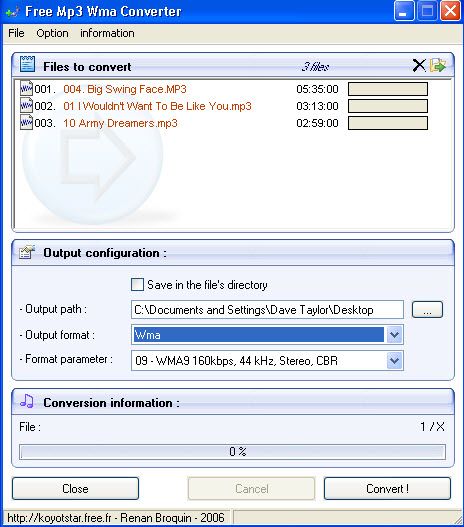Click the remove files X icon
The height and width of the screenshot is (527, 464).
[x=419, y=66]
